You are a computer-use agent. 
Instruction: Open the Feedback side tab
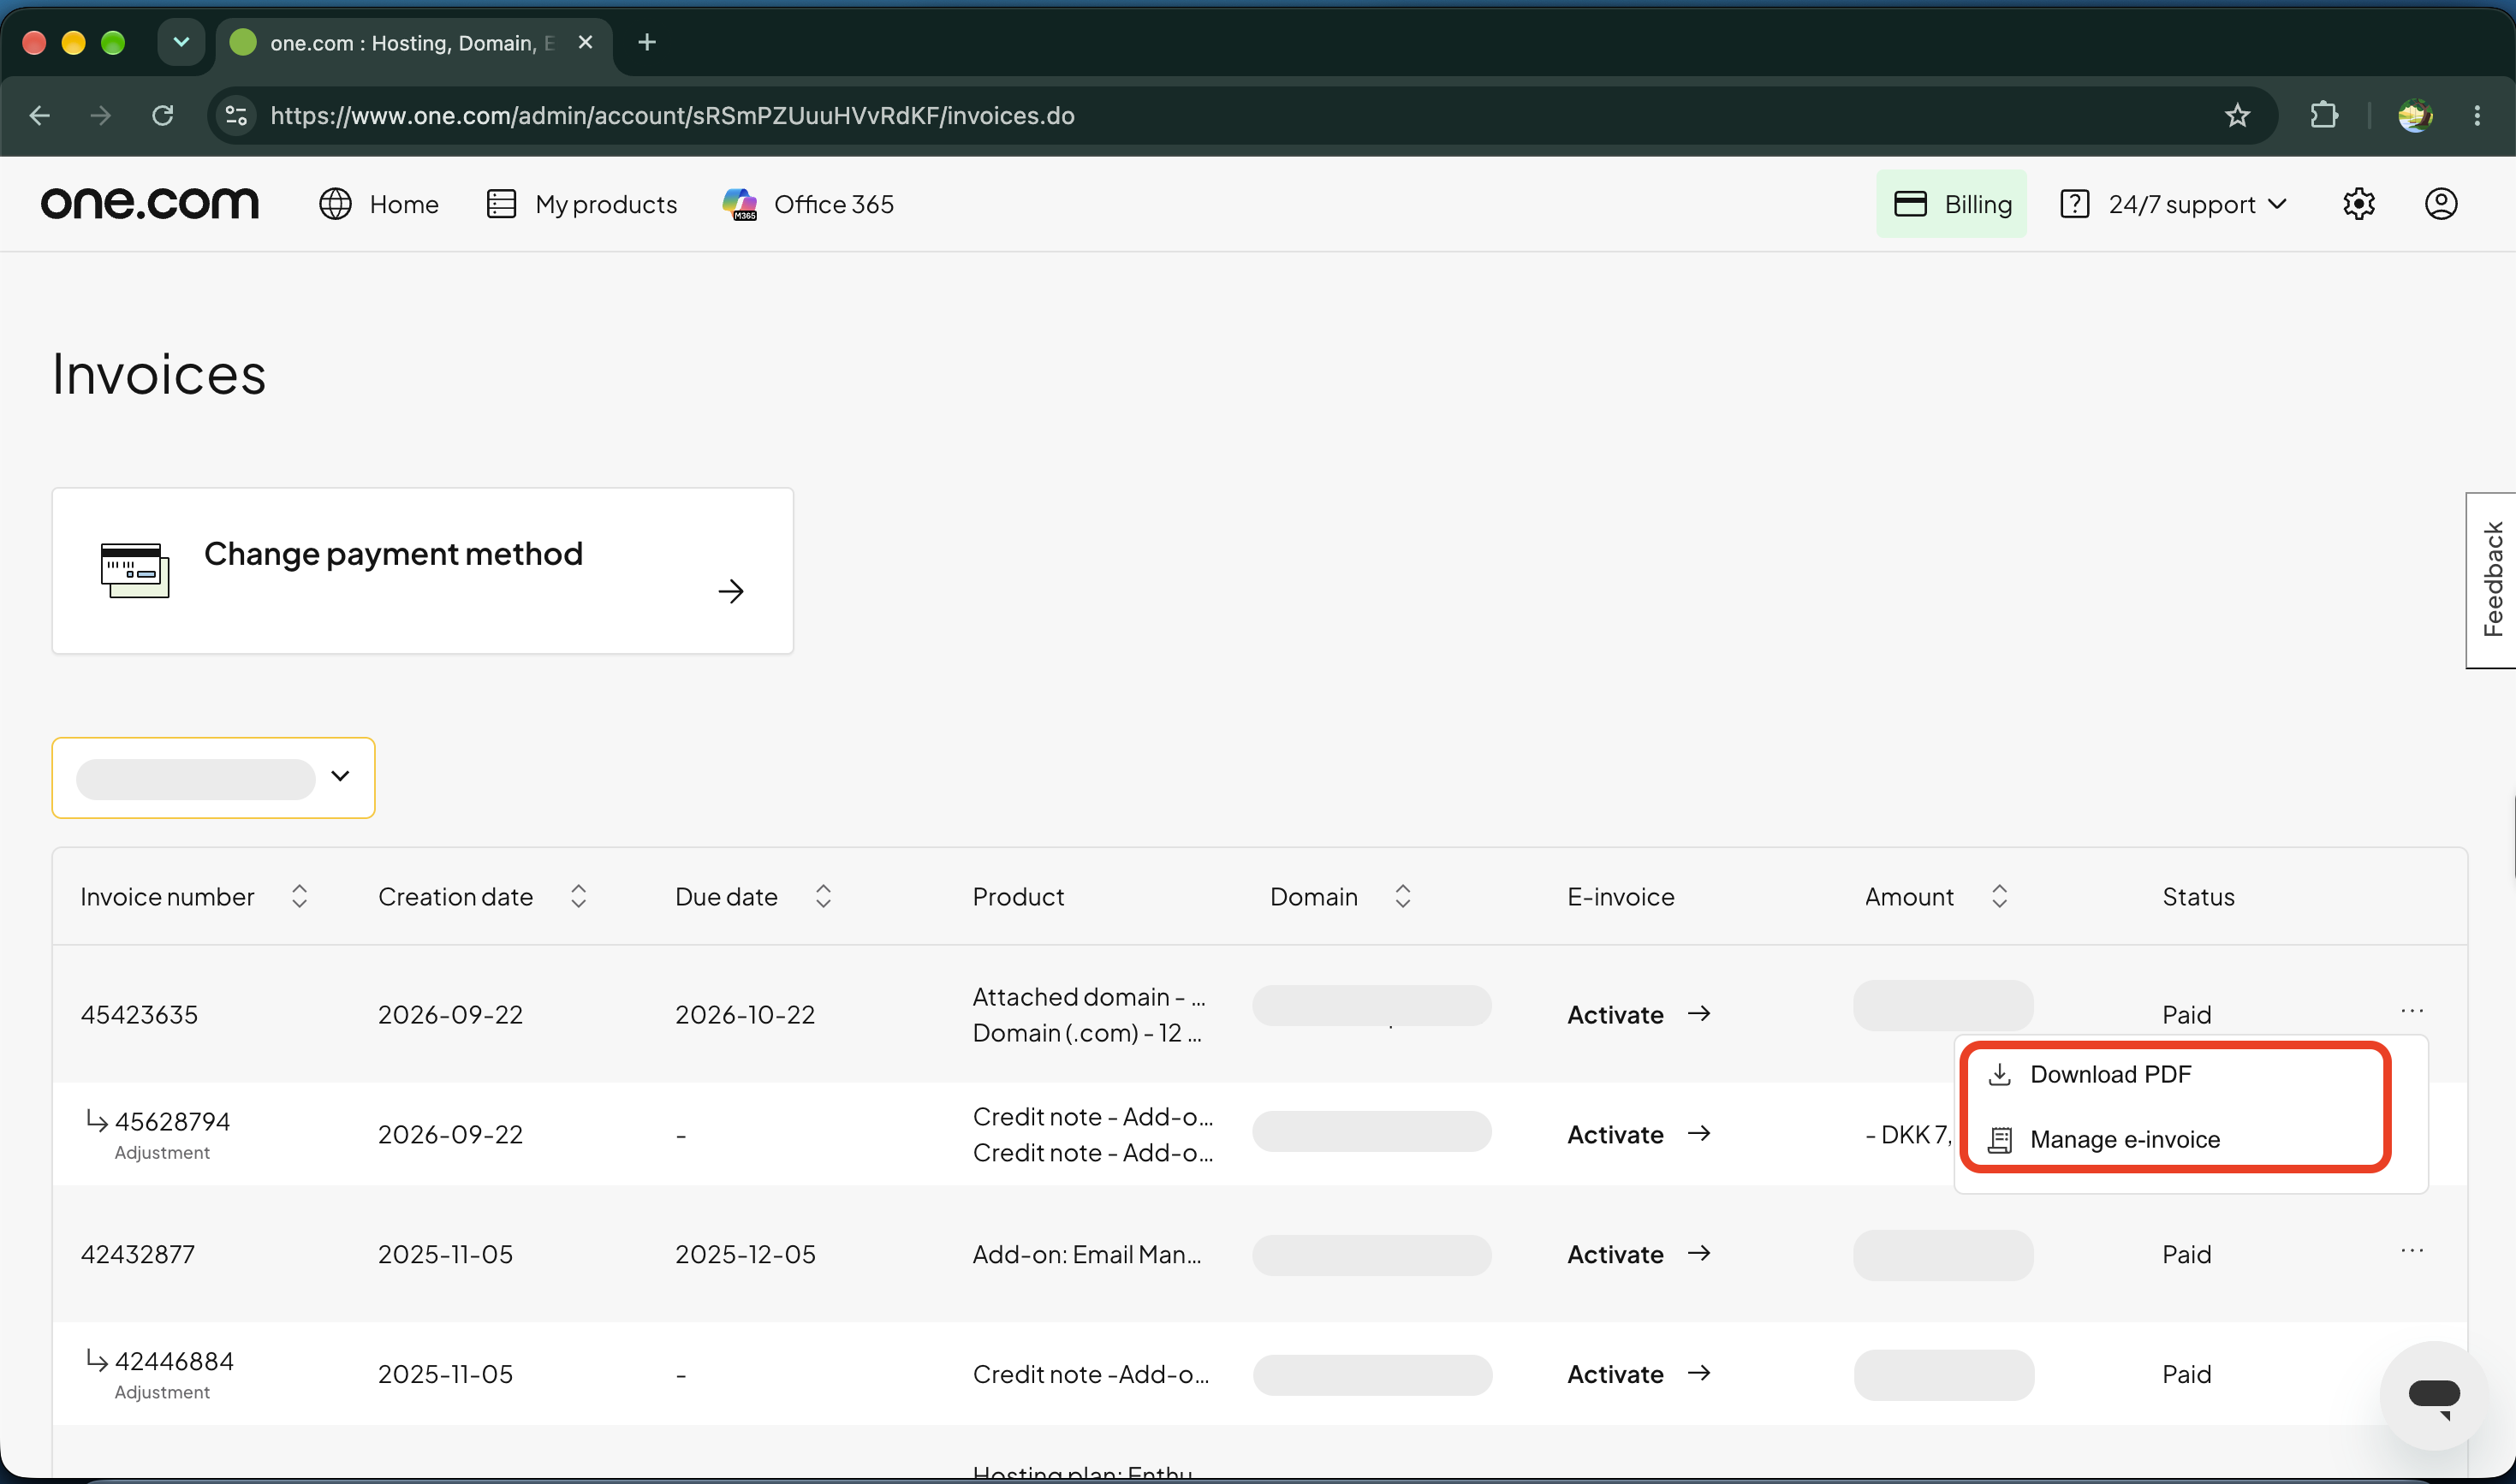click(x=2491, y=580)
